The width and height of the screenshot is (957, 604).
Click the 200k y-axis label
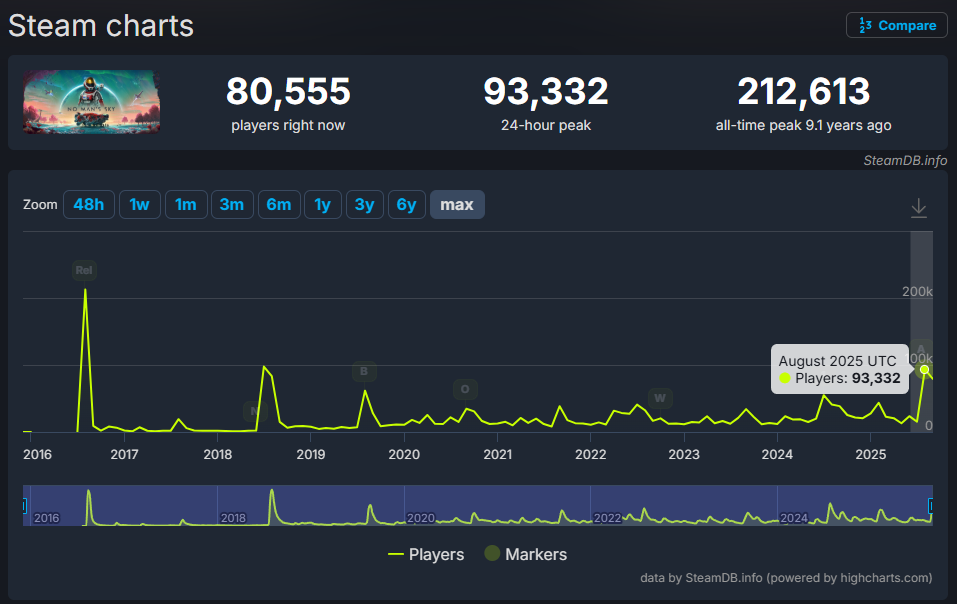[x=917, y=292]
